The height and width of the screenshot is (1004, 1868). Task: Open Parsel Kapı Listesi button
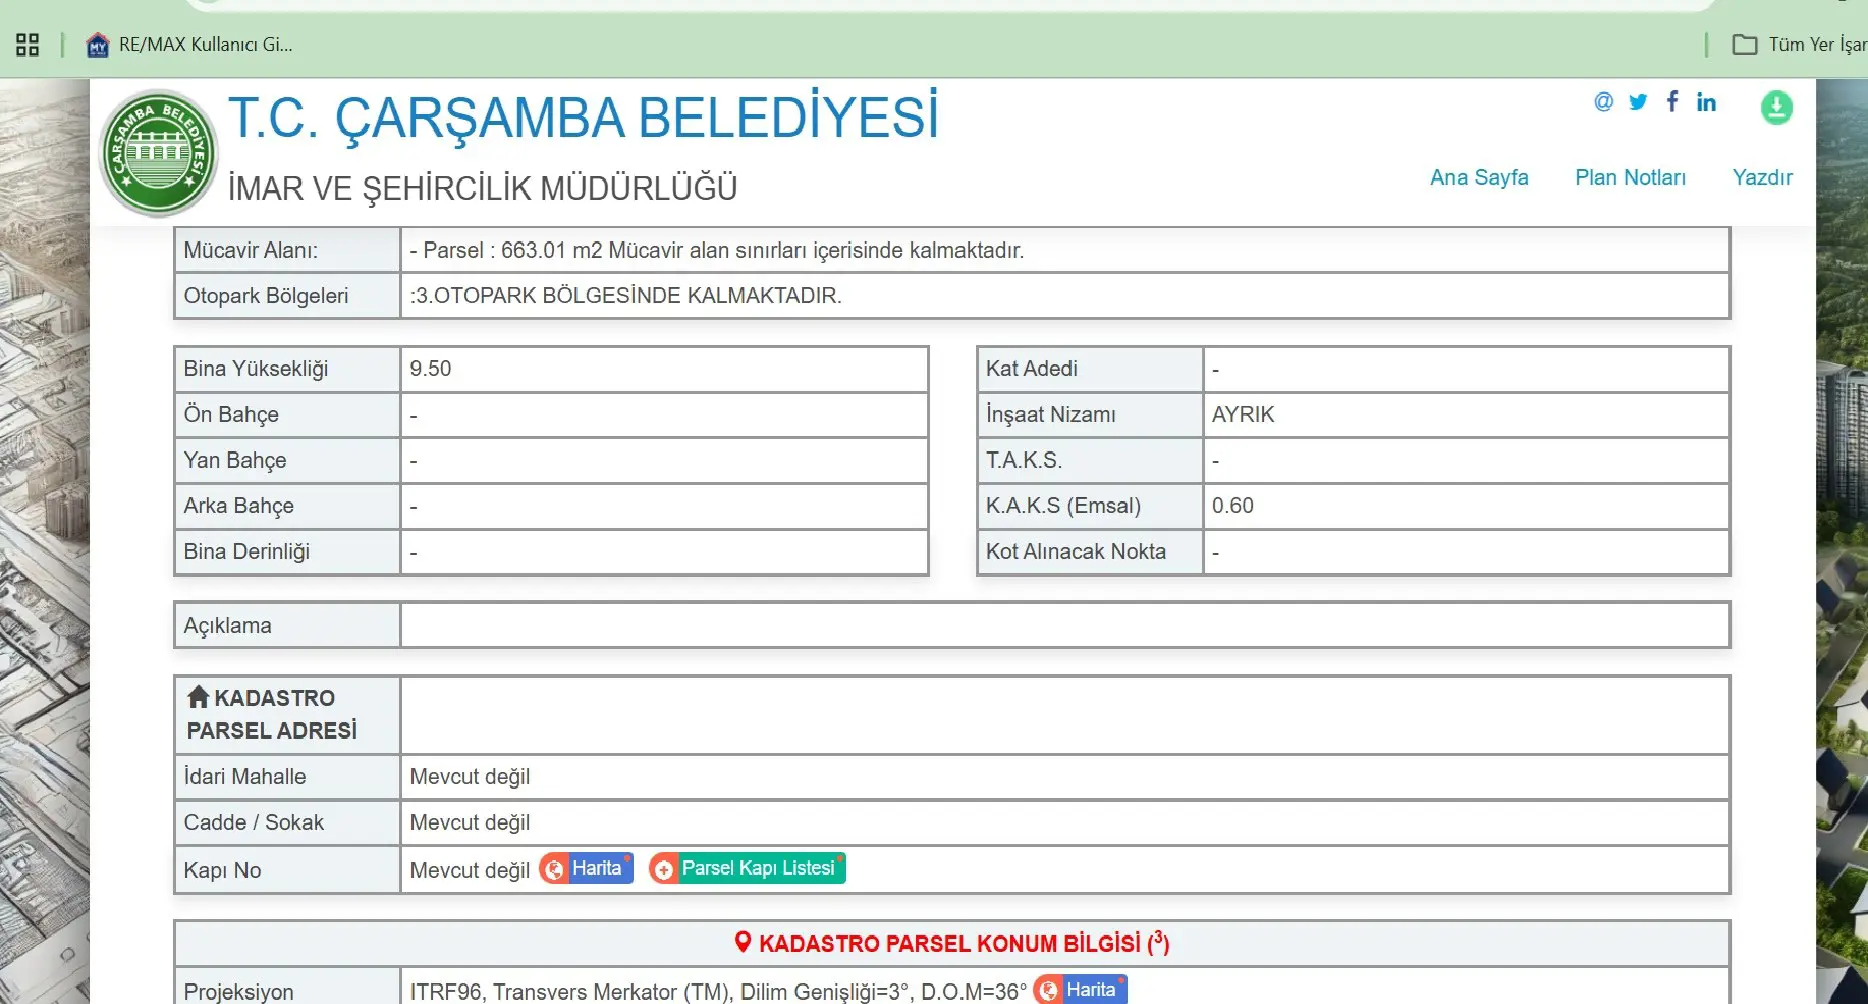747,868
